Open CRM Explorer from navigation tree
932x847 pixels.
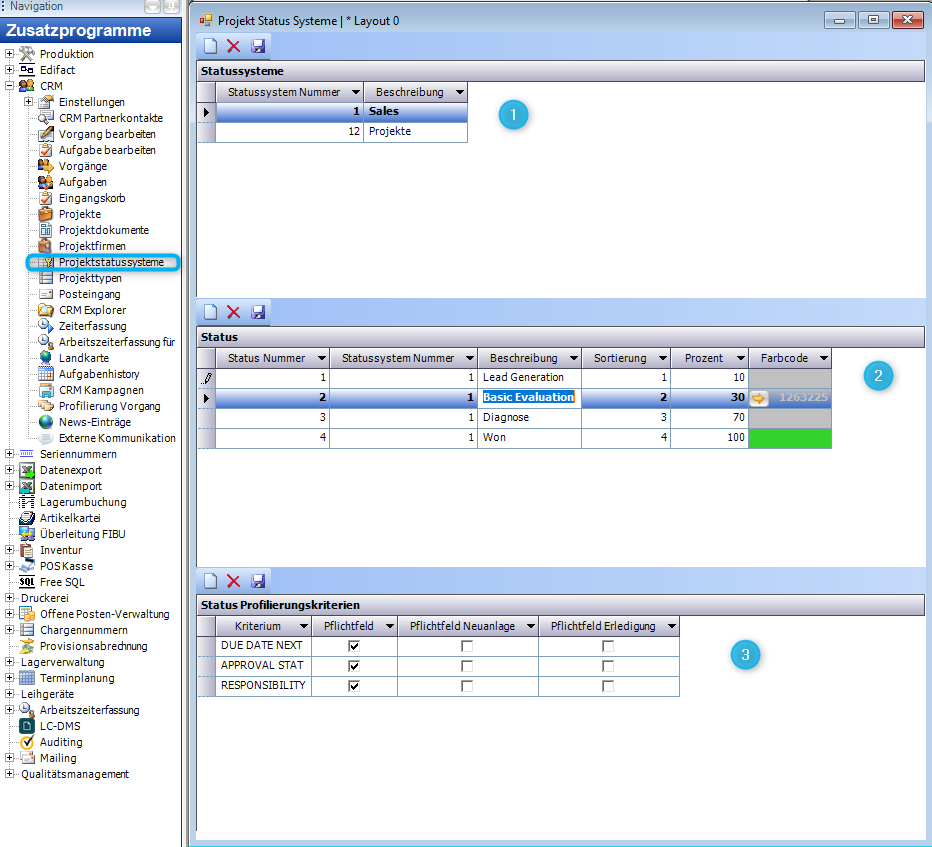[x=92, y=310]
